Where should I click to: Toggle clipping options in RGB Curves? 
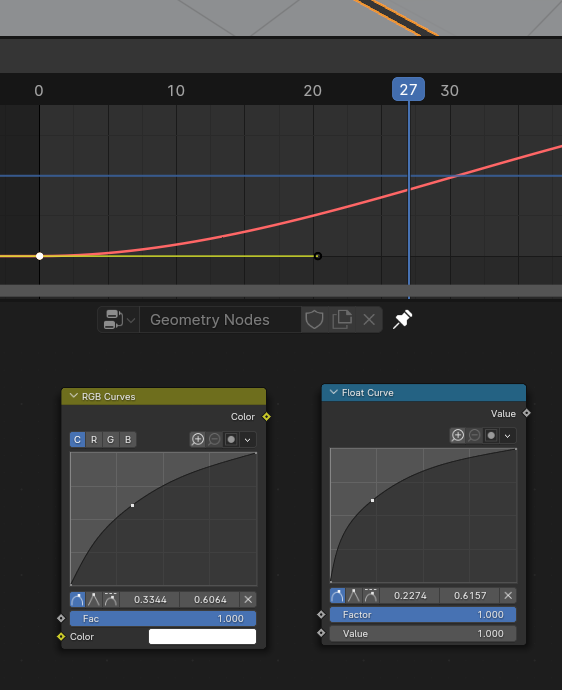pos(231,439)
